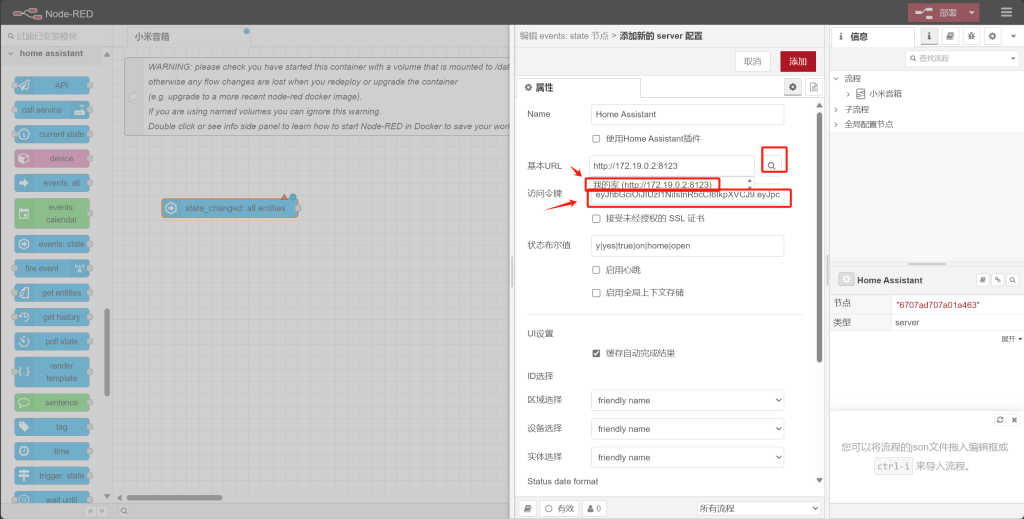Open the 区域选择 friendly name dropdown

click(687, 400)
